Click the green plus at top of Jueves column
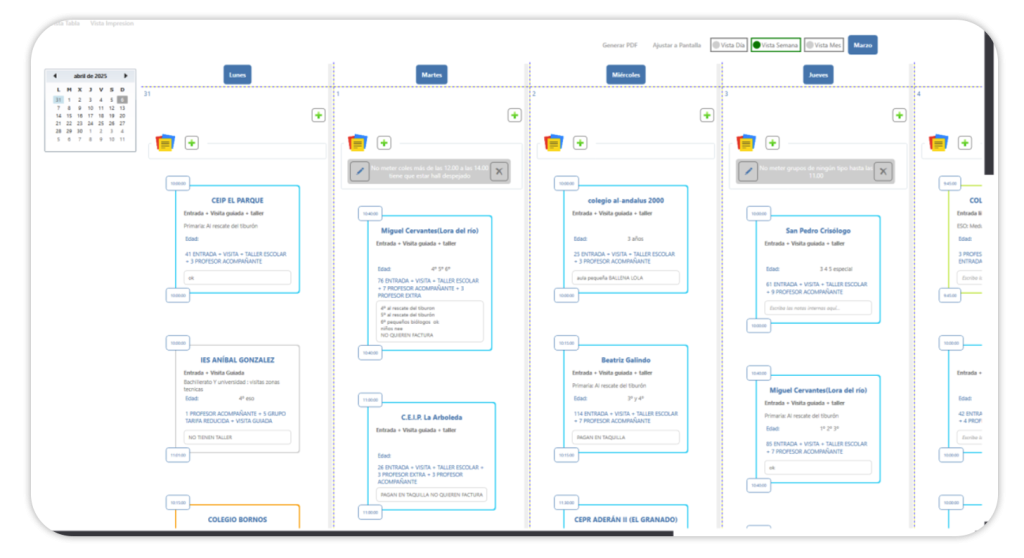This screenshot has width=1024, height=558. (899, 116)
